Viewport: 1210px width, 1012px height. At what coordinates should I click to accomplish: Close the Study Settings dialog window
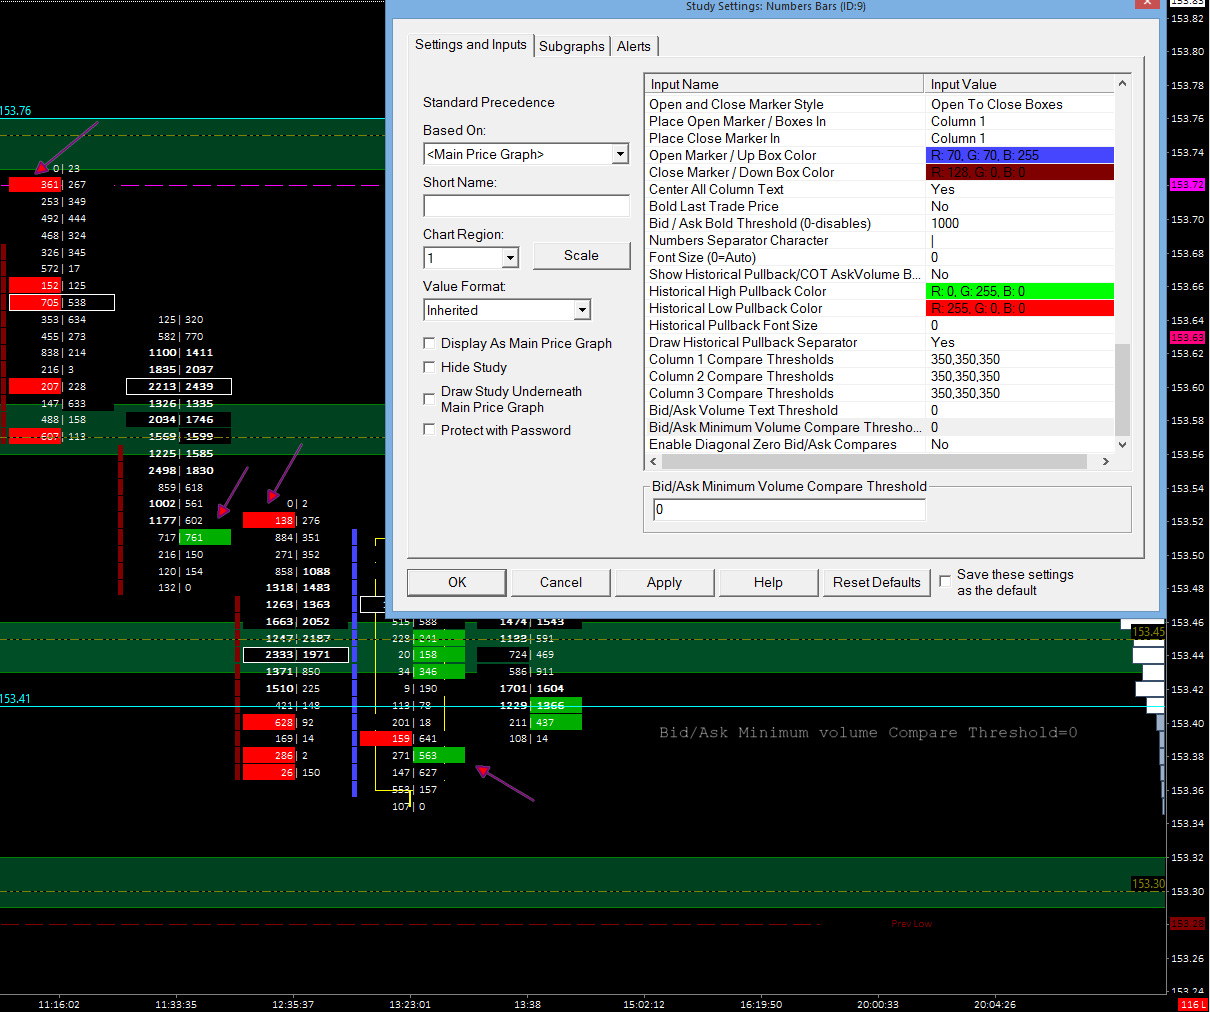tap(1147, 4)
